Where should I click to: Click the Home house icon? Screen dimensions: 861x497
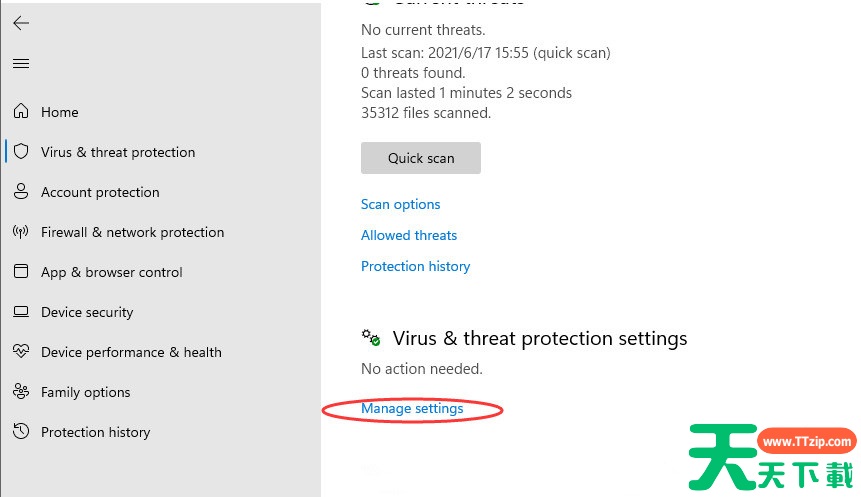coord(21,111)
